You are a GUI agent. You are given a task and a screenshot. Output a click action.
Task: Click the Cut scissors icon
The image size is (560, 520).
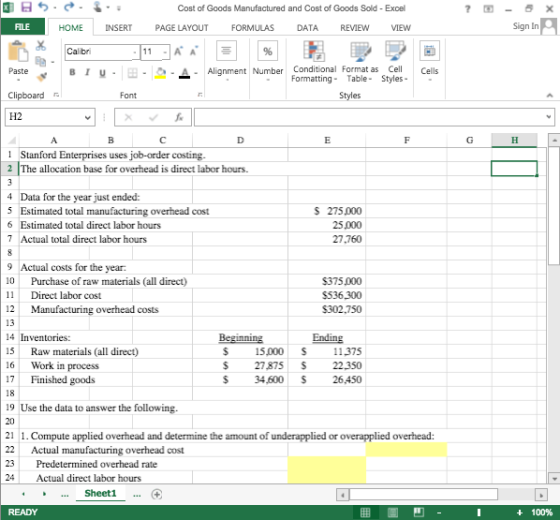tap(41, 45)
